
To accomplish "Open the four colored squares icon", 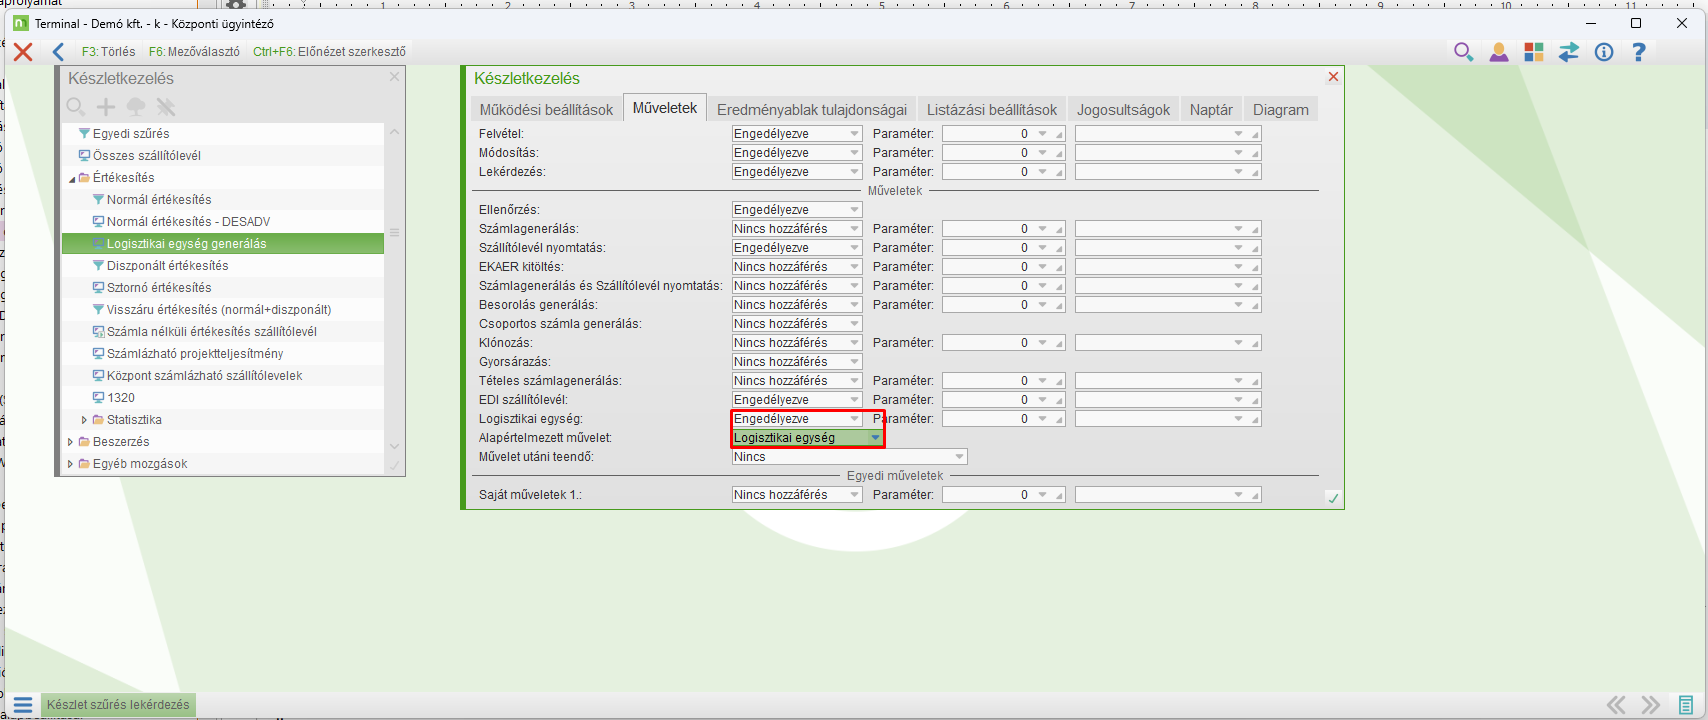I will pyautogui.click(x=1533, y=52).
